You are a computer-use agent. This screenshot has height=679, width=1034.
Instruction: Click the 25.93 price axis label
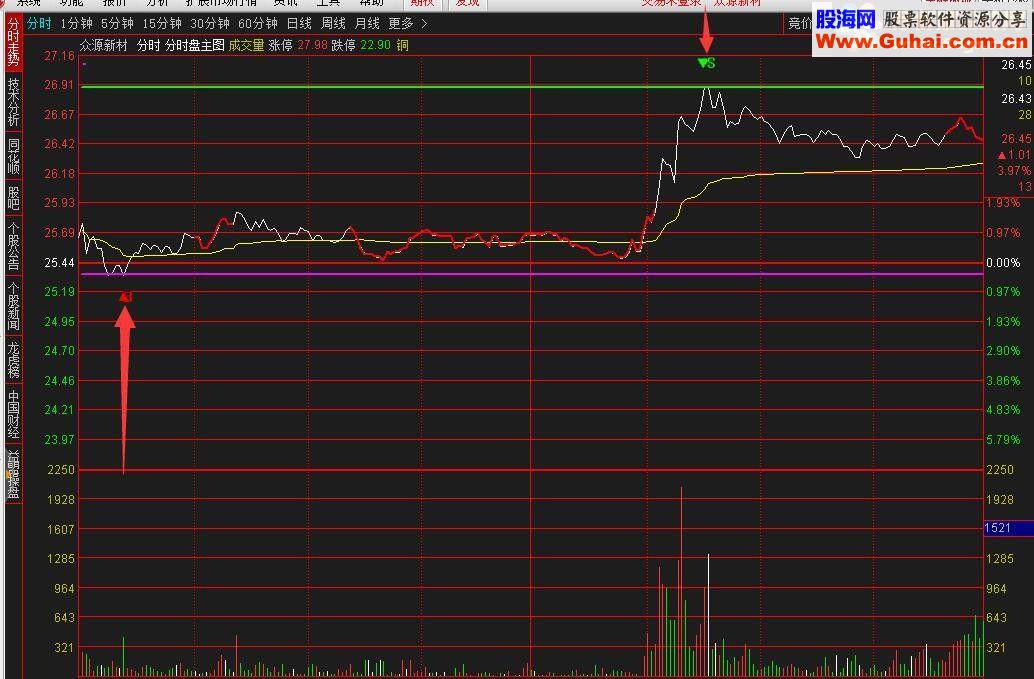coord(59,202)
